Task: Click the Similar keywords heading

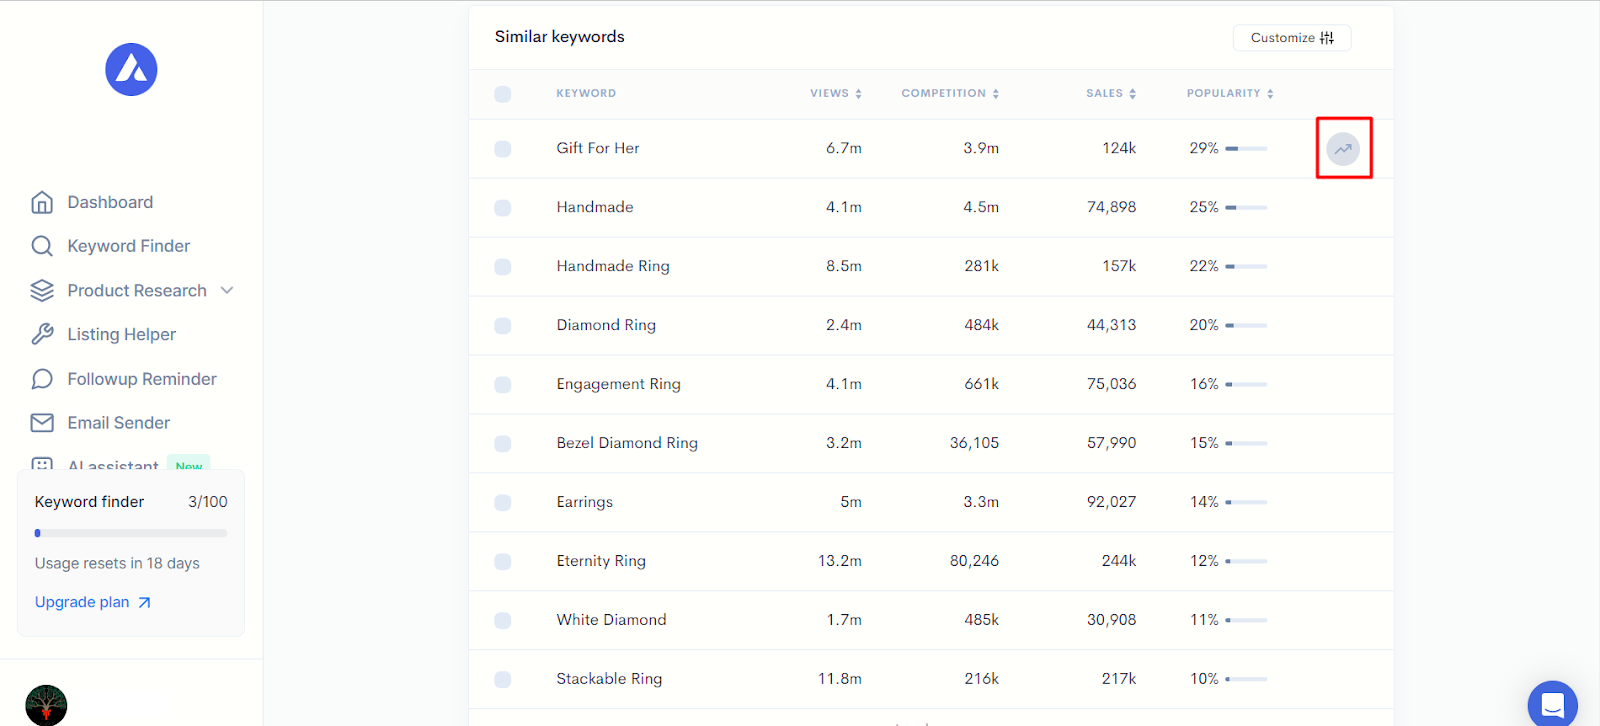Action: tap(559, 37)
